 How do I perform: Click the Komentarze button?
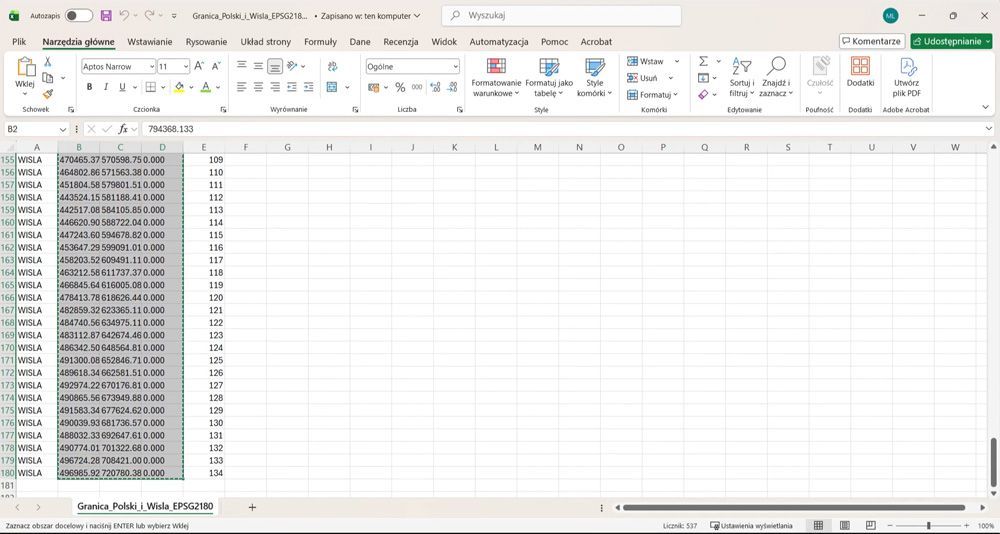(x=872, y=41)
